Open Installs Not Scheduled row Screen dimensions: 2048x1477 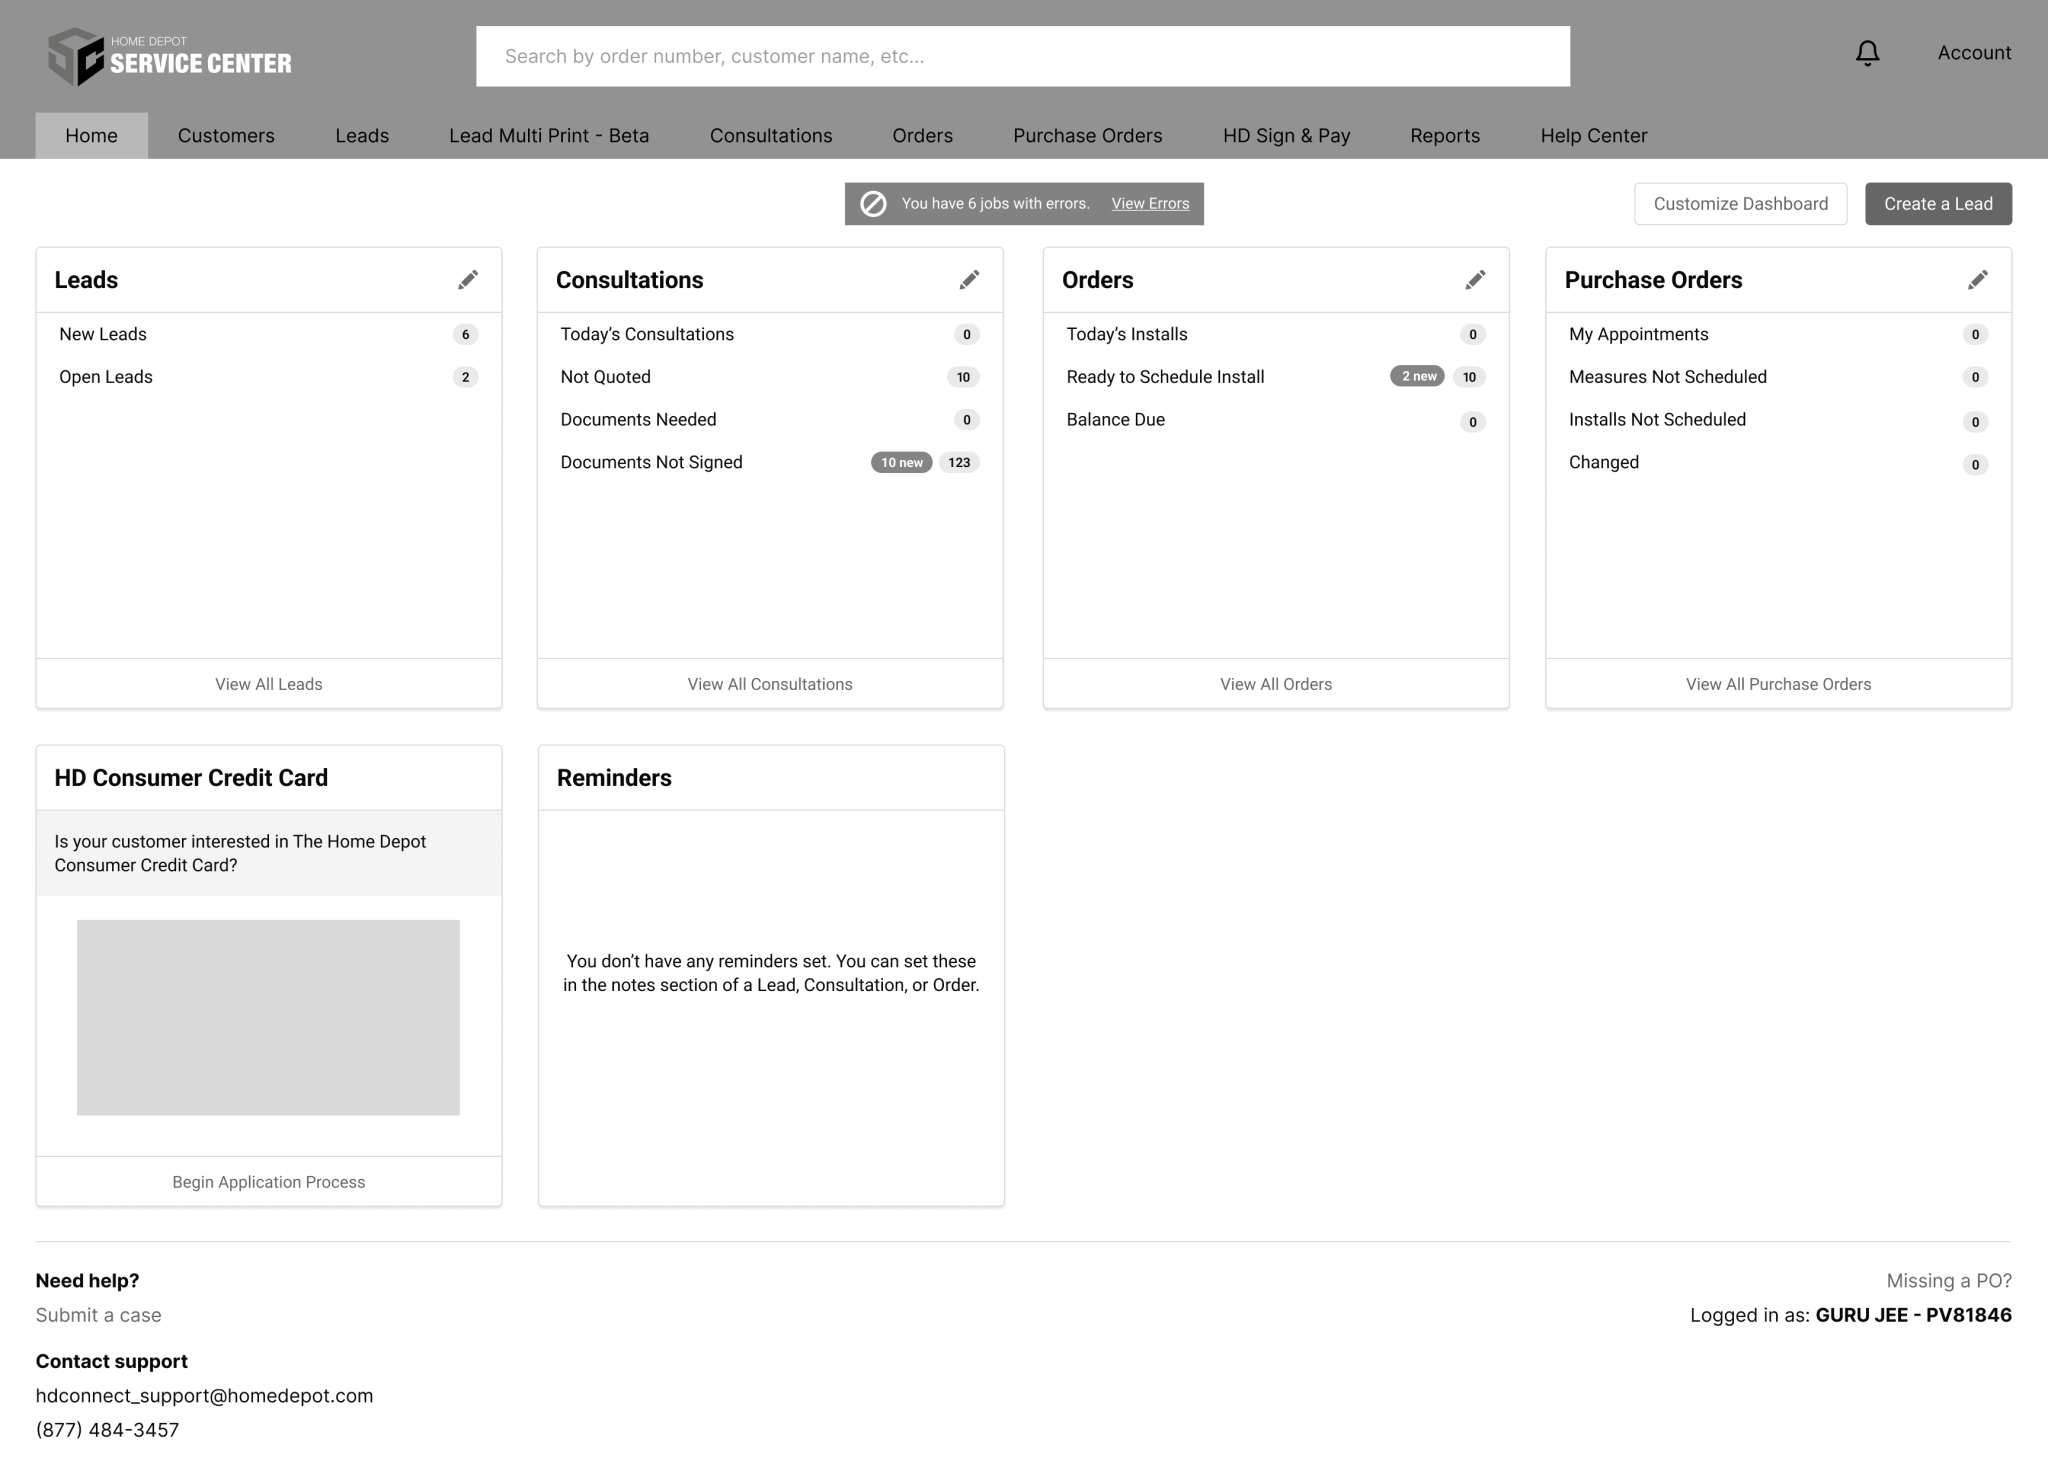[1778, 420]
